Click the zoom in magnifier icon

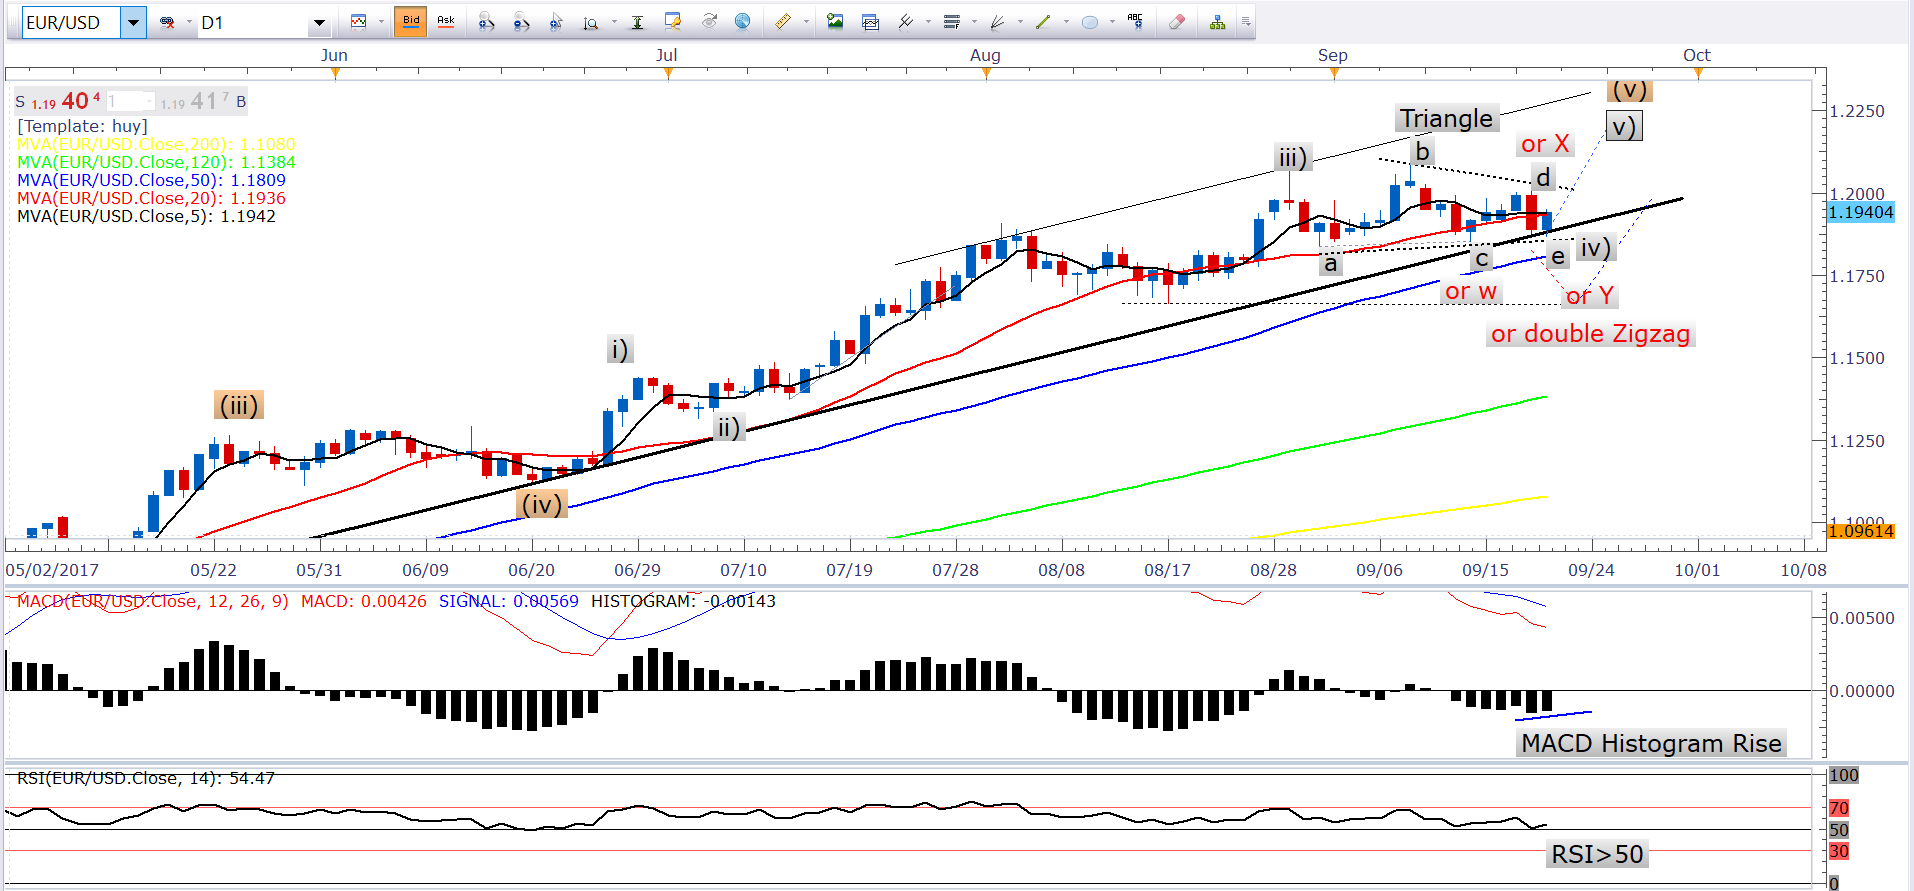(486, 22)
